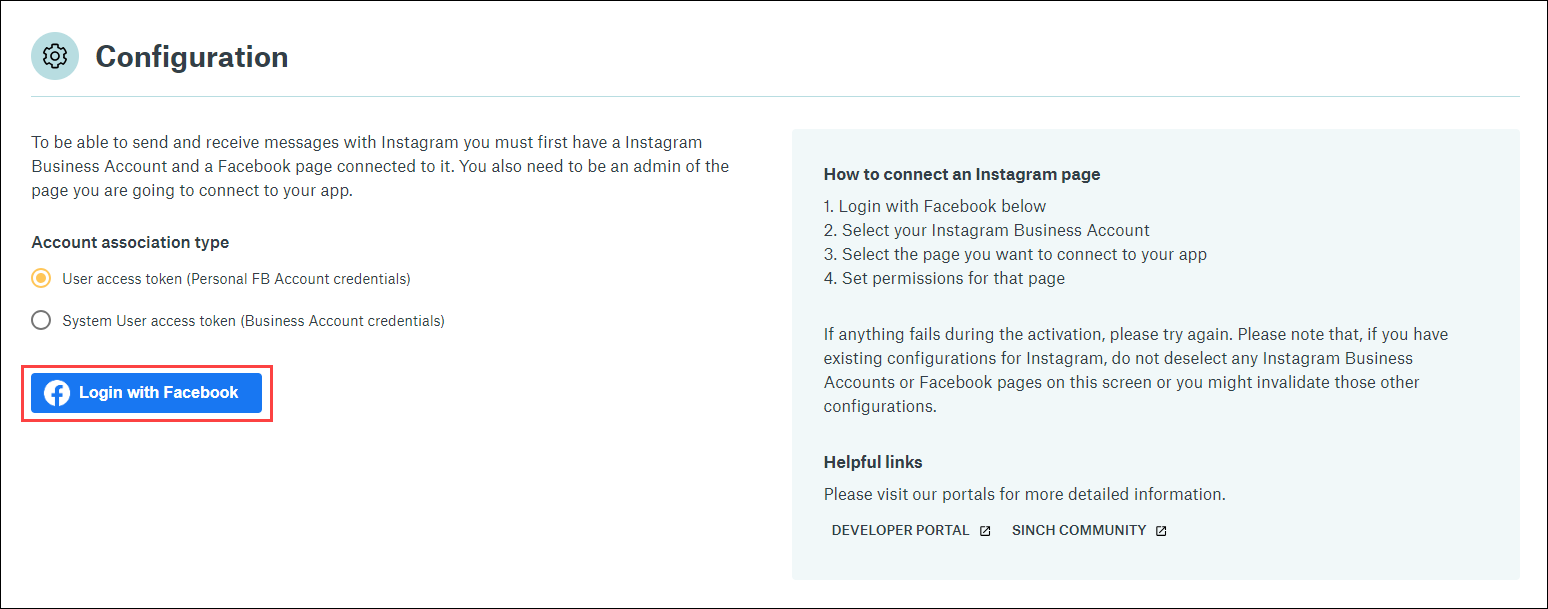Click step one of the Instagram connection instructions
Viewport: 1548px width, 609px height.
pos(934,206)
